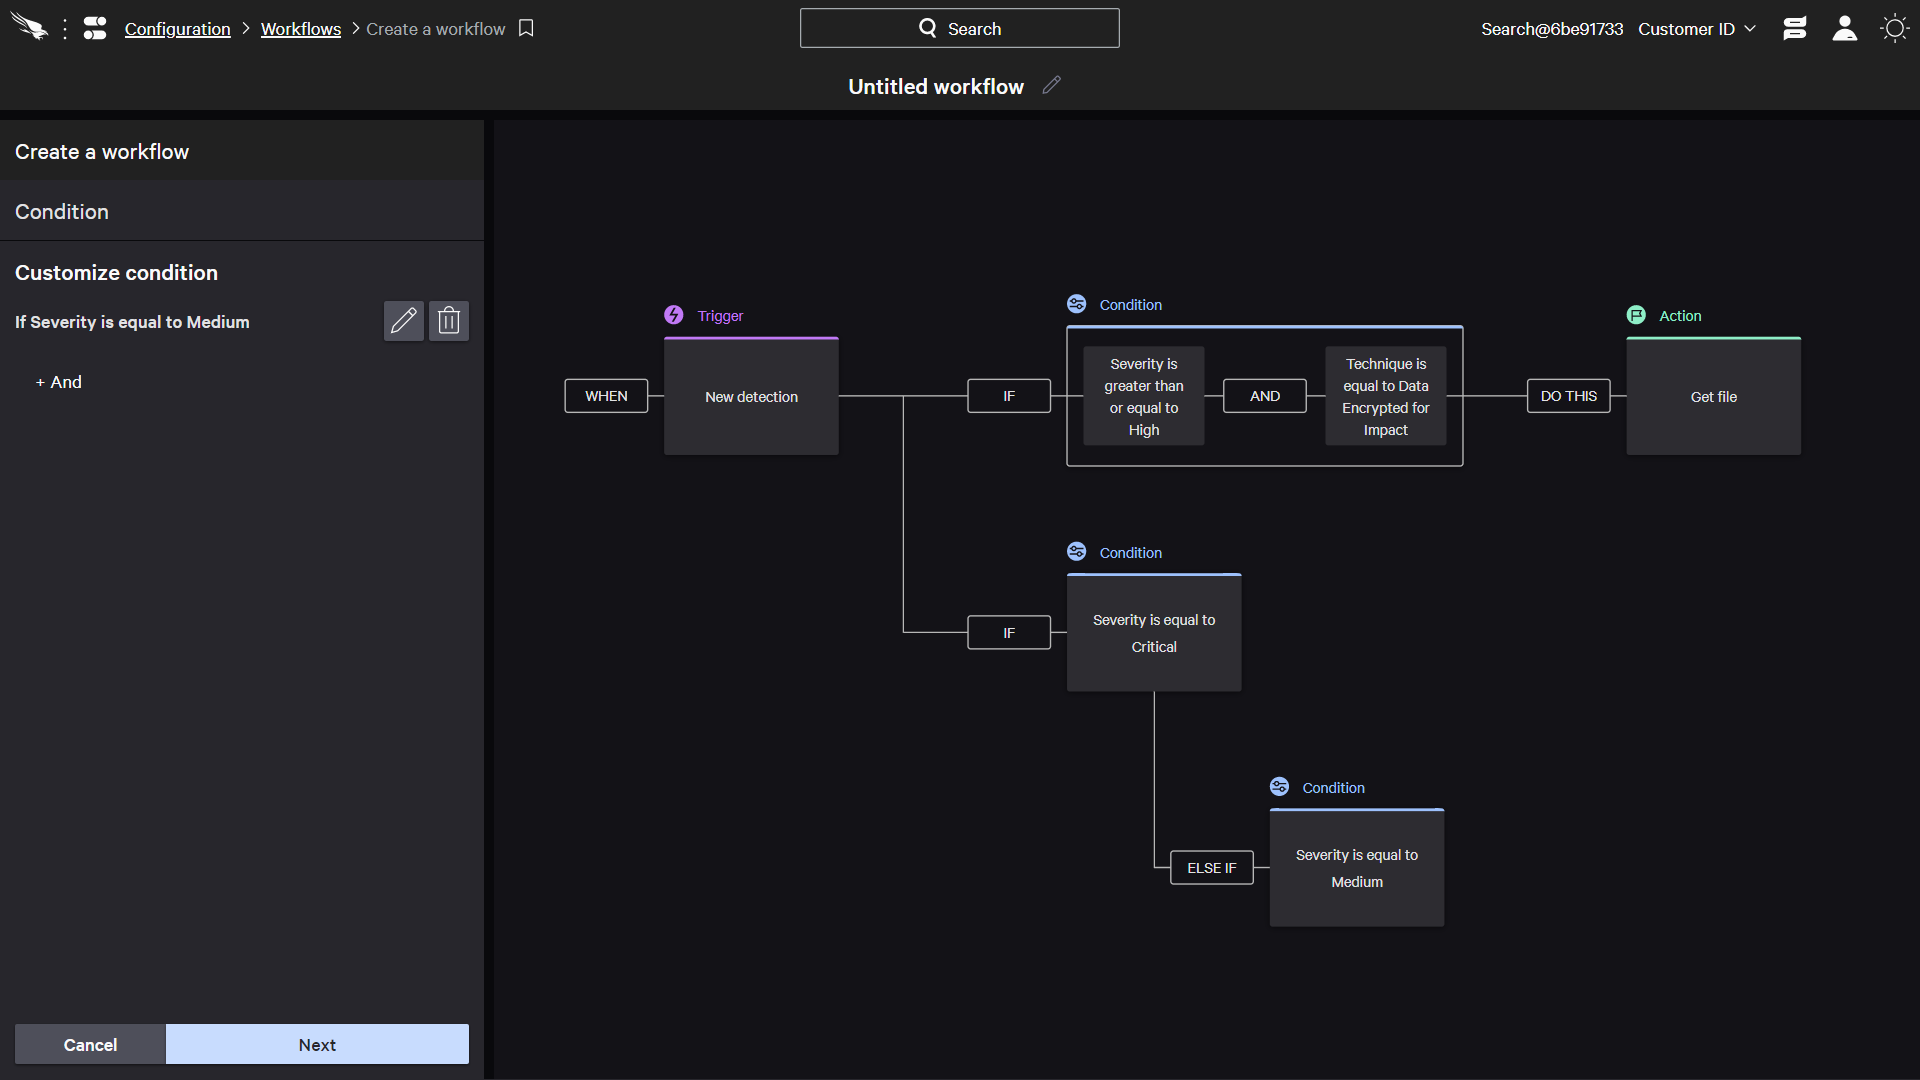Click the Cancel button to discard
The width and height of the screenshot is (1920, 1080).
click(91, 1044)
